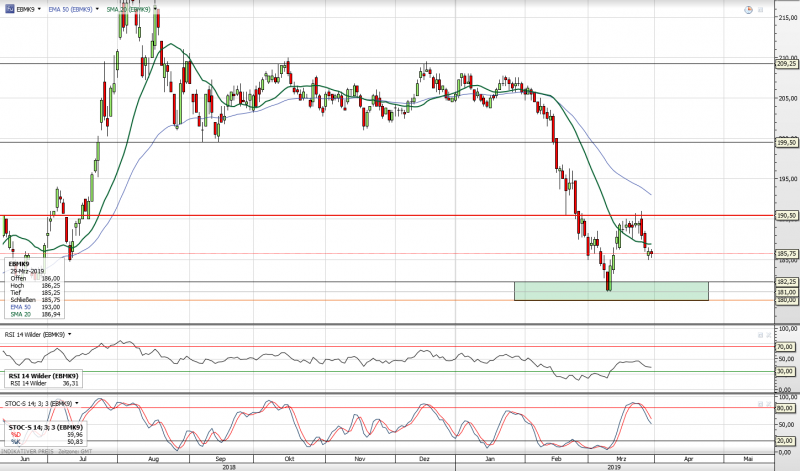Select the green support zone rectangle
This screenshot has width=800, height=471.
click(x=610, y=291)
